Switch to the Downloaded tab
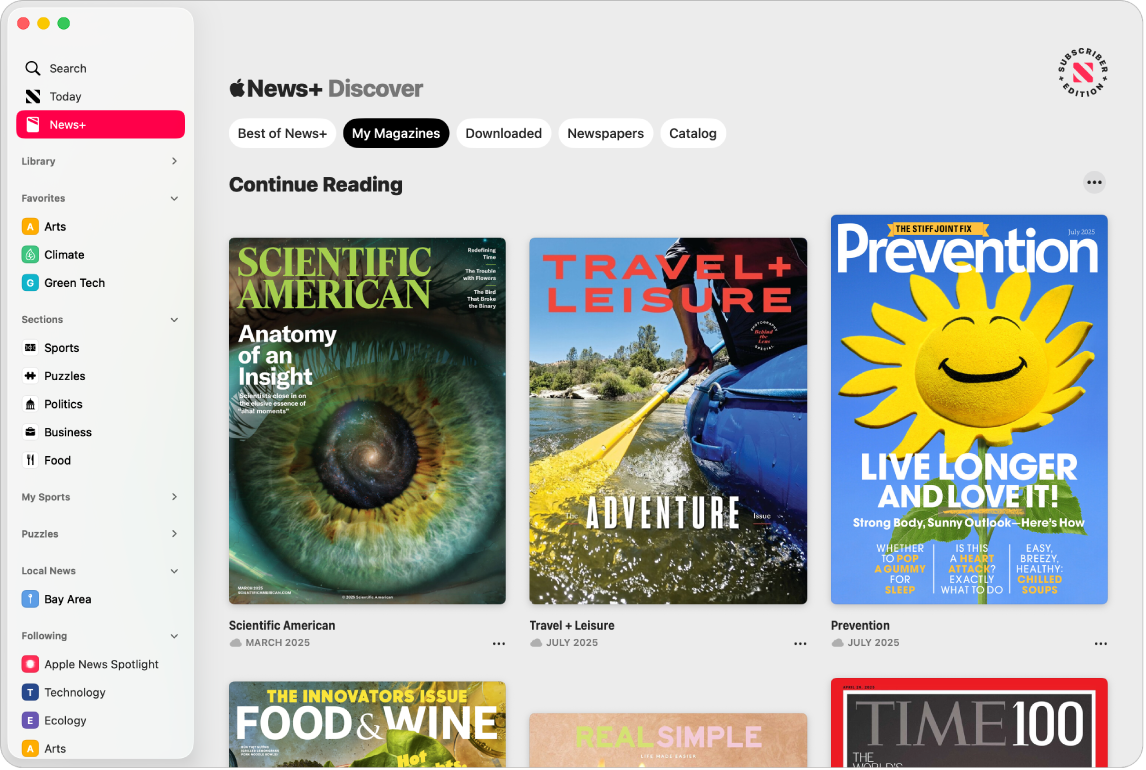This screenshot has width=1146, height=770. pyautogui.click(x=503, y=133)
